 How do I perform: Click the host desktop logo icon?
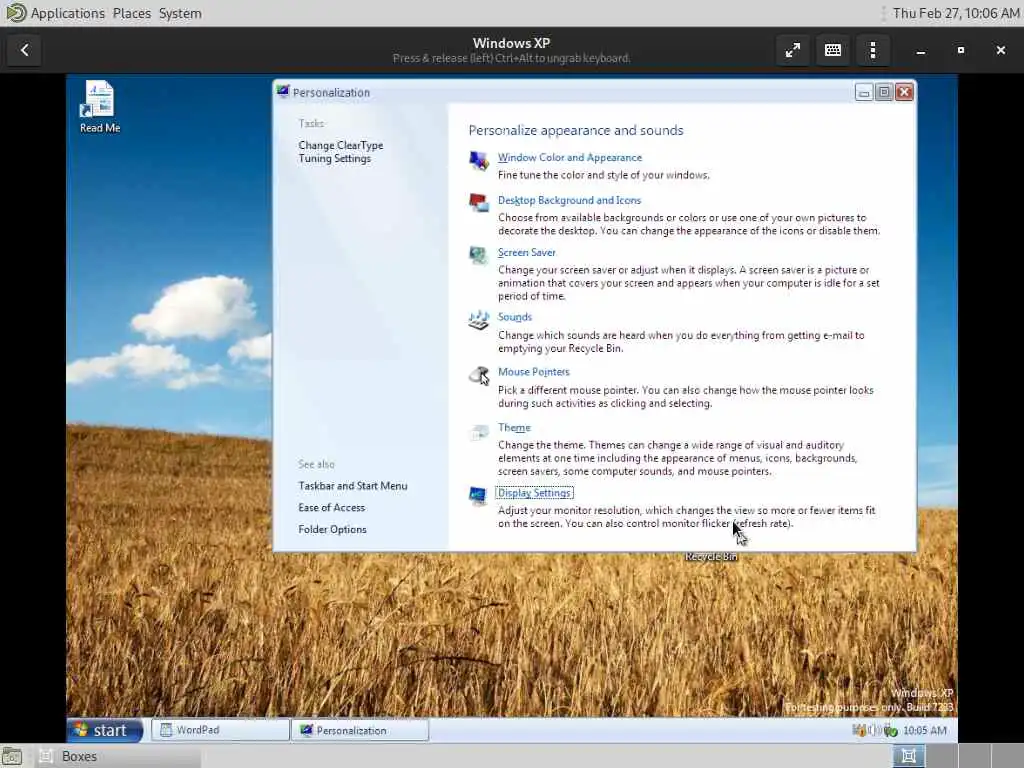14,12
